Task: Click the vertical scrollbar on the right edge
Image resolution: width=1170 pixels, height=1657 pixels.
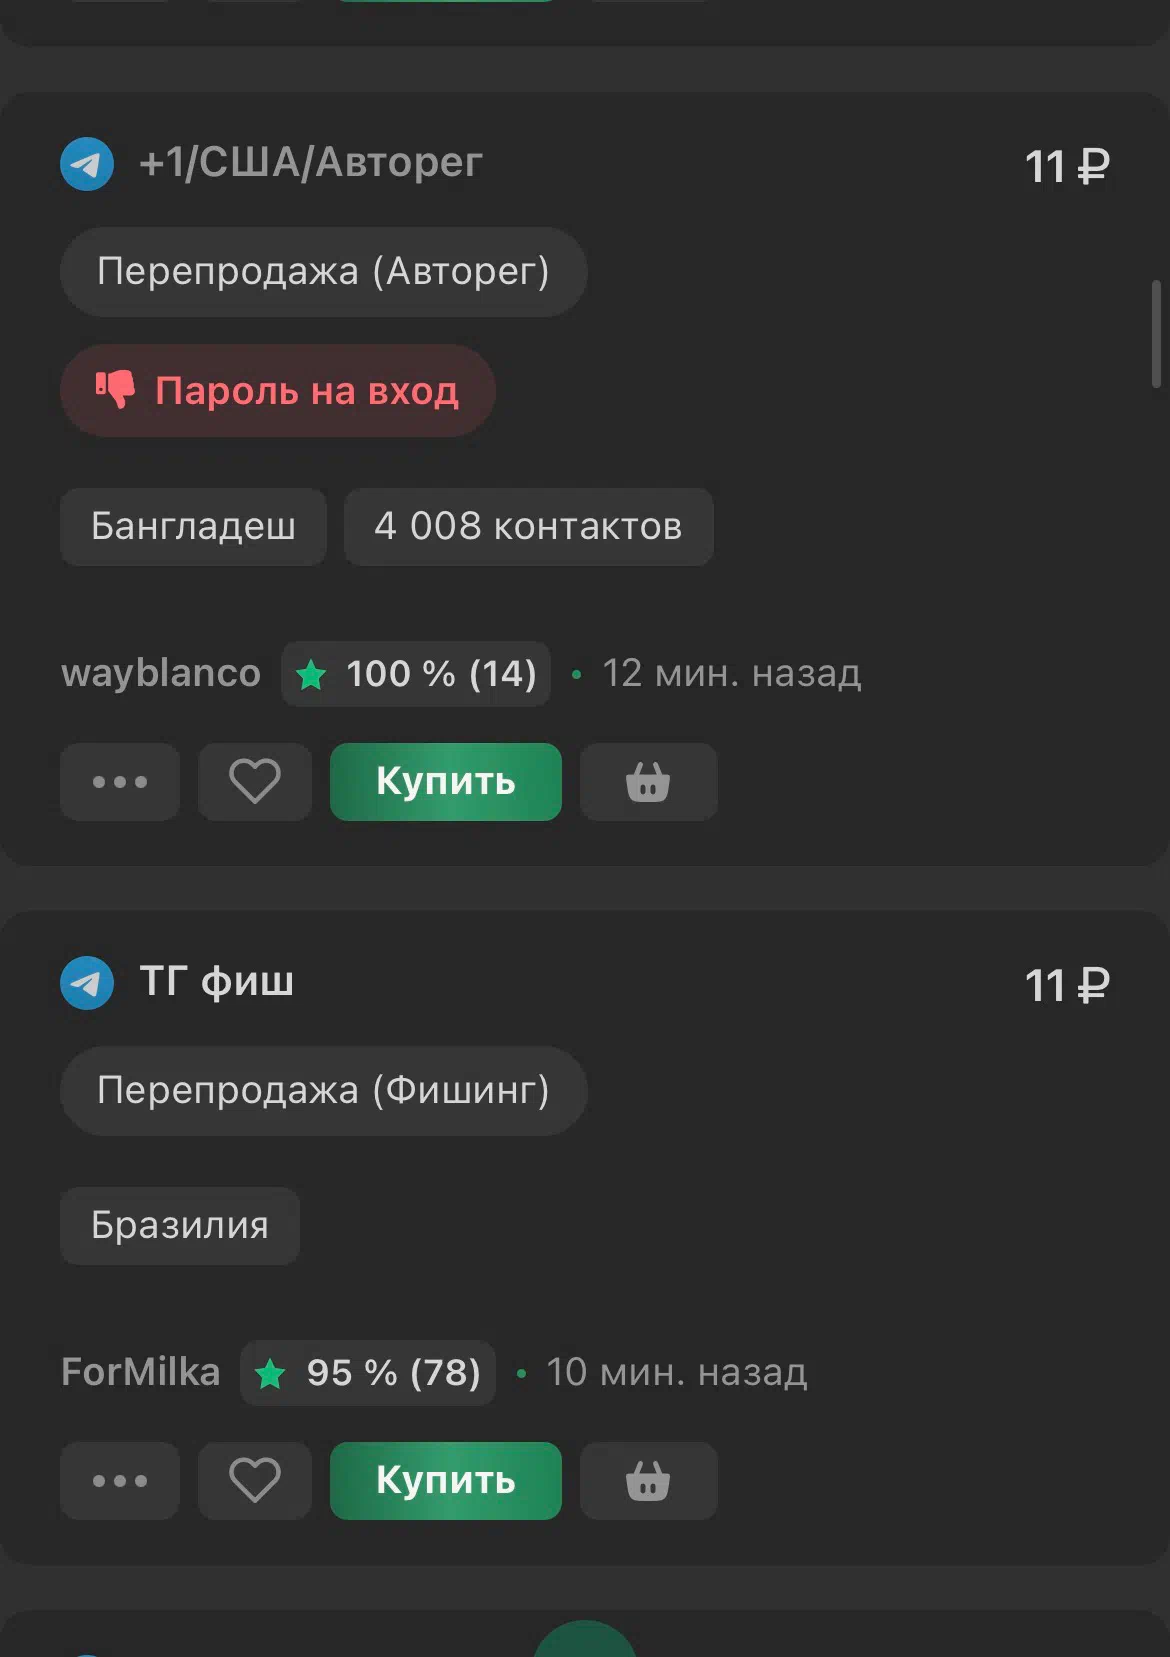Action: tap(1156, 334)
